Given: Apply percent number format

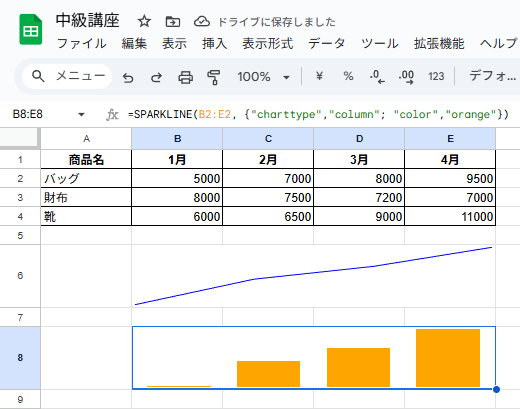Looking at the screenshot, I should [348, 76].
